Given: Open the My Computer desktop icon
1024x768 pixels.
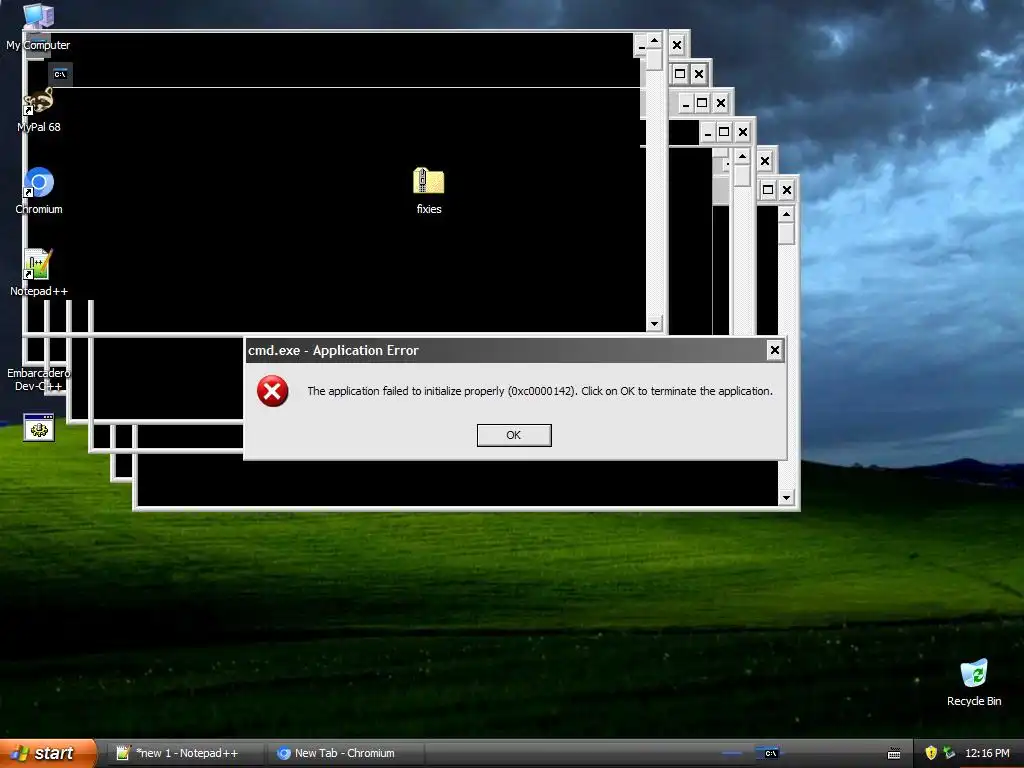Looking at the screenshot, I should point(38,26).
